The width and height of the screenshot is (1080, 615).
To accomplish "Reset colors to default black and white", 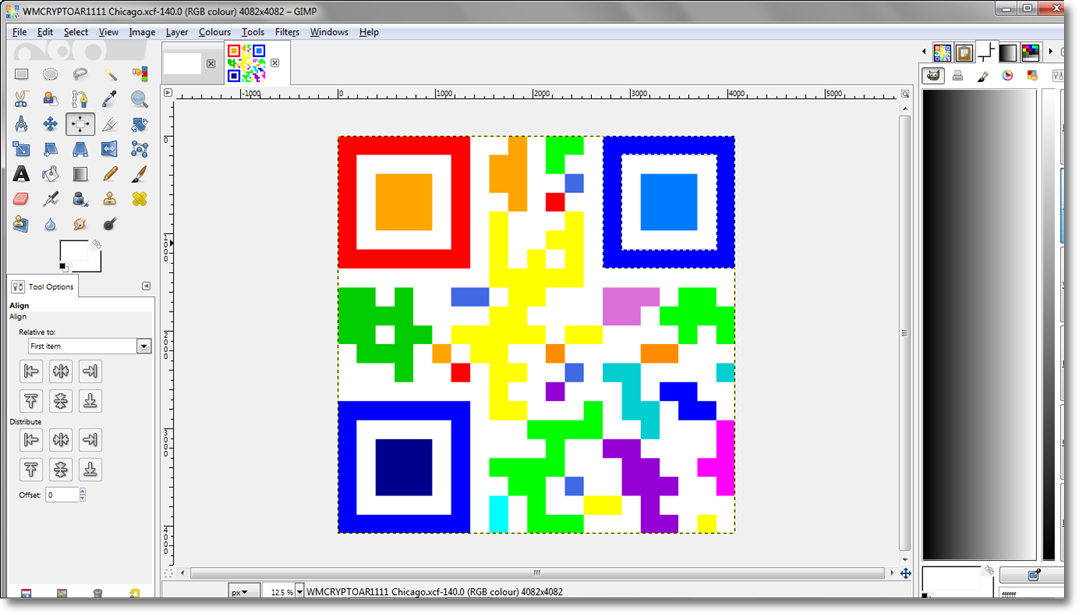I will [x=63, y=267].
